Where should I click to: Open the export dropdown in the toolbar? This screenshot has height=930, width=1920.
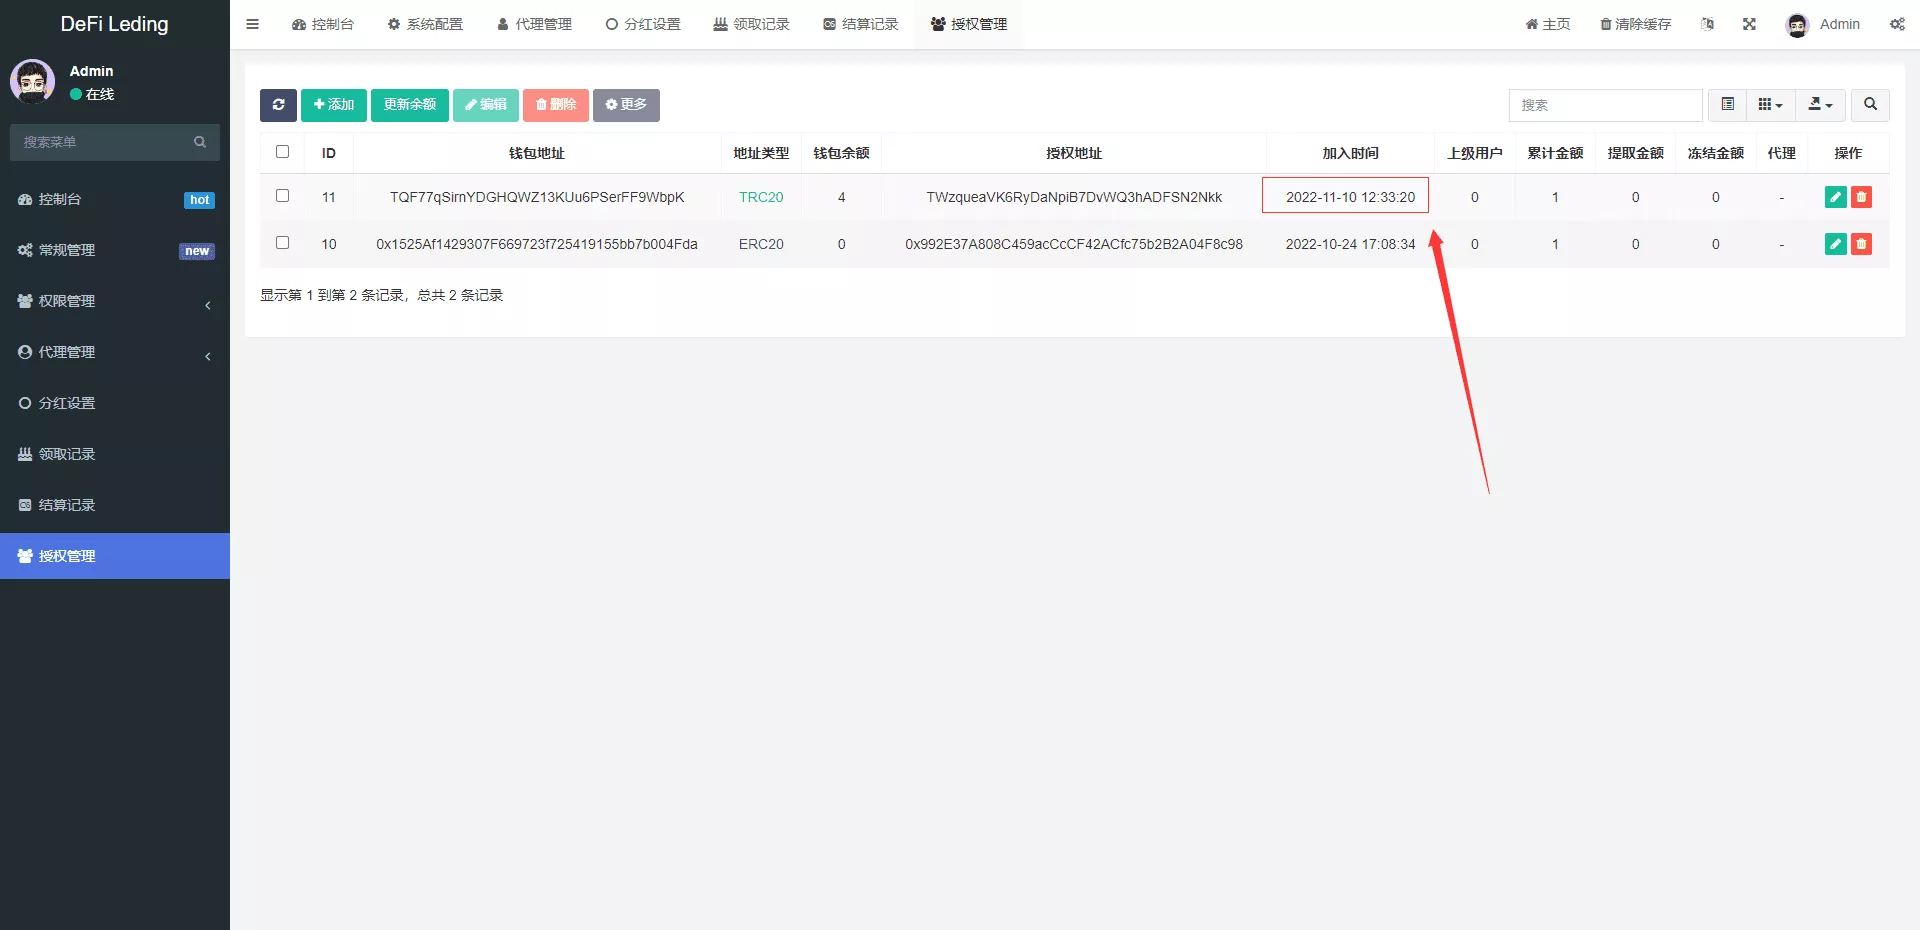click(1819, 105)
